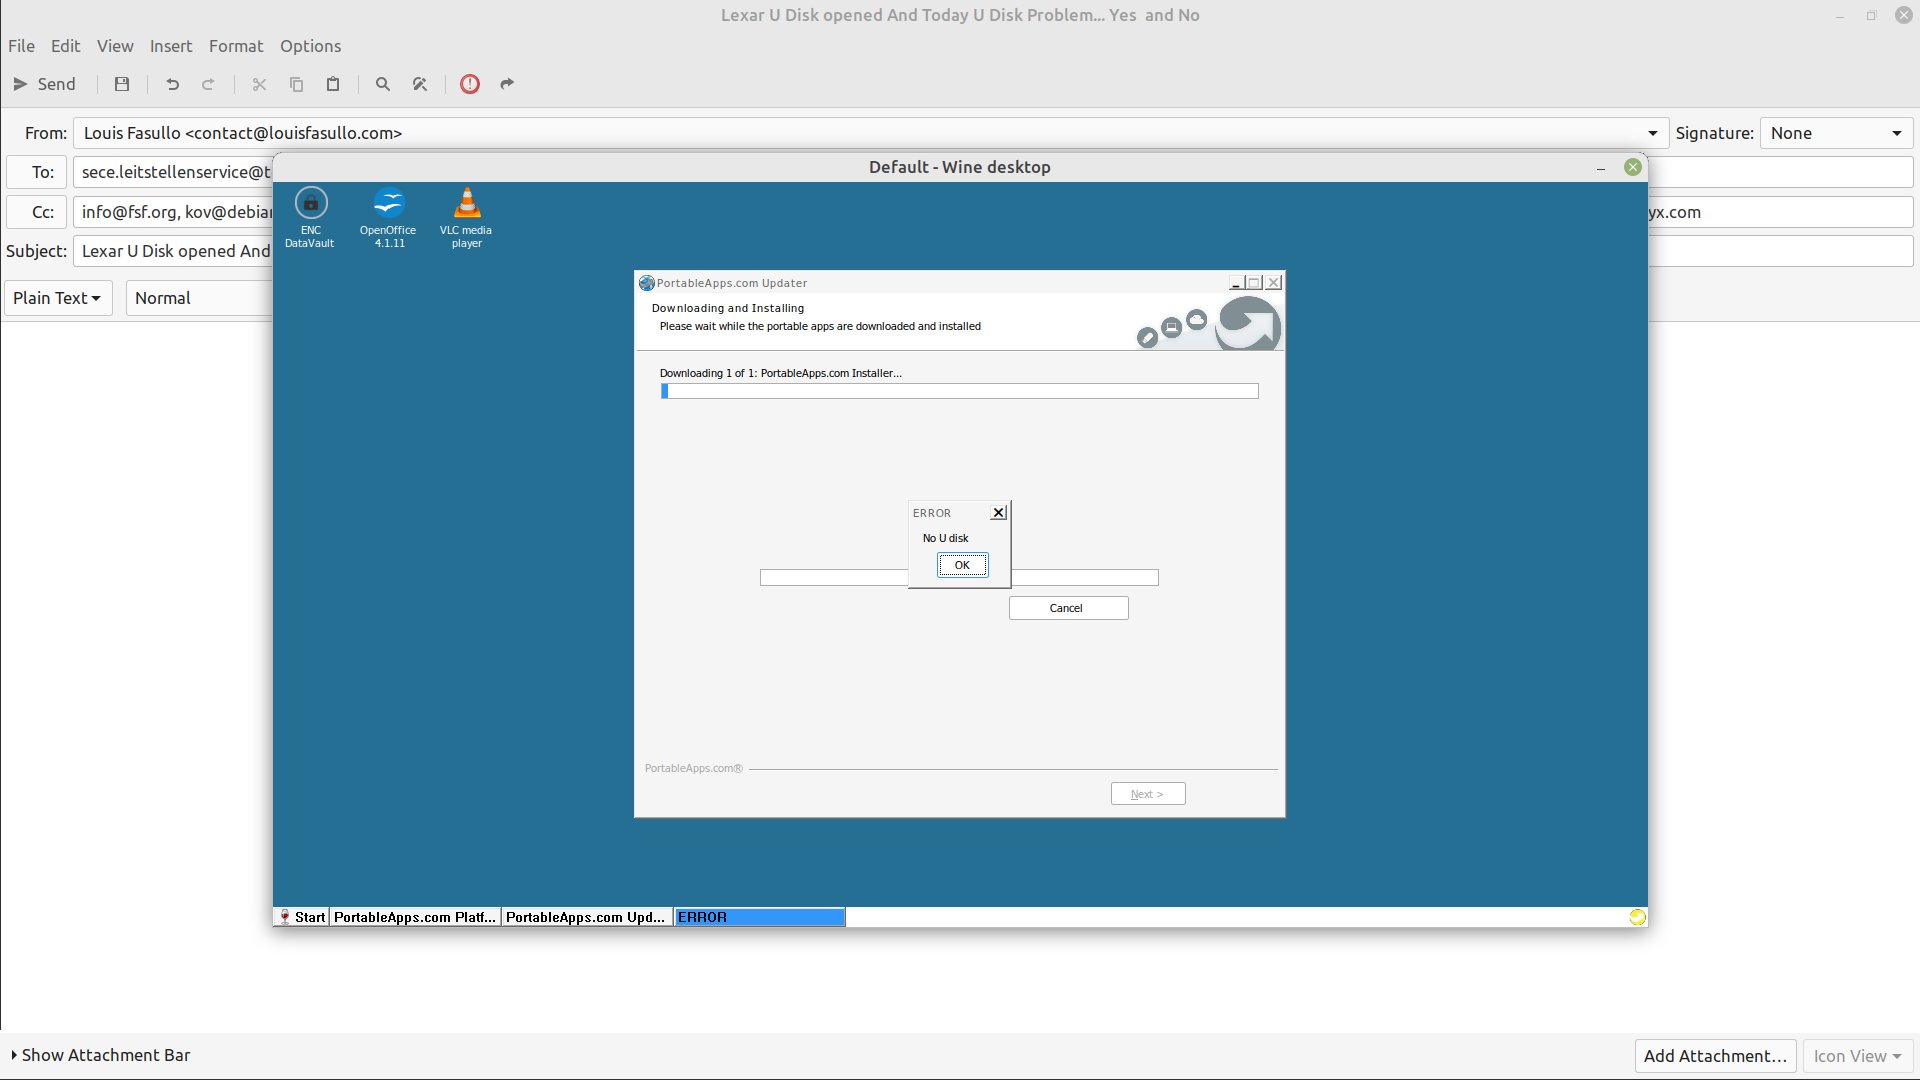
Task: Click the download progress bar in updater
Action: 959,391
